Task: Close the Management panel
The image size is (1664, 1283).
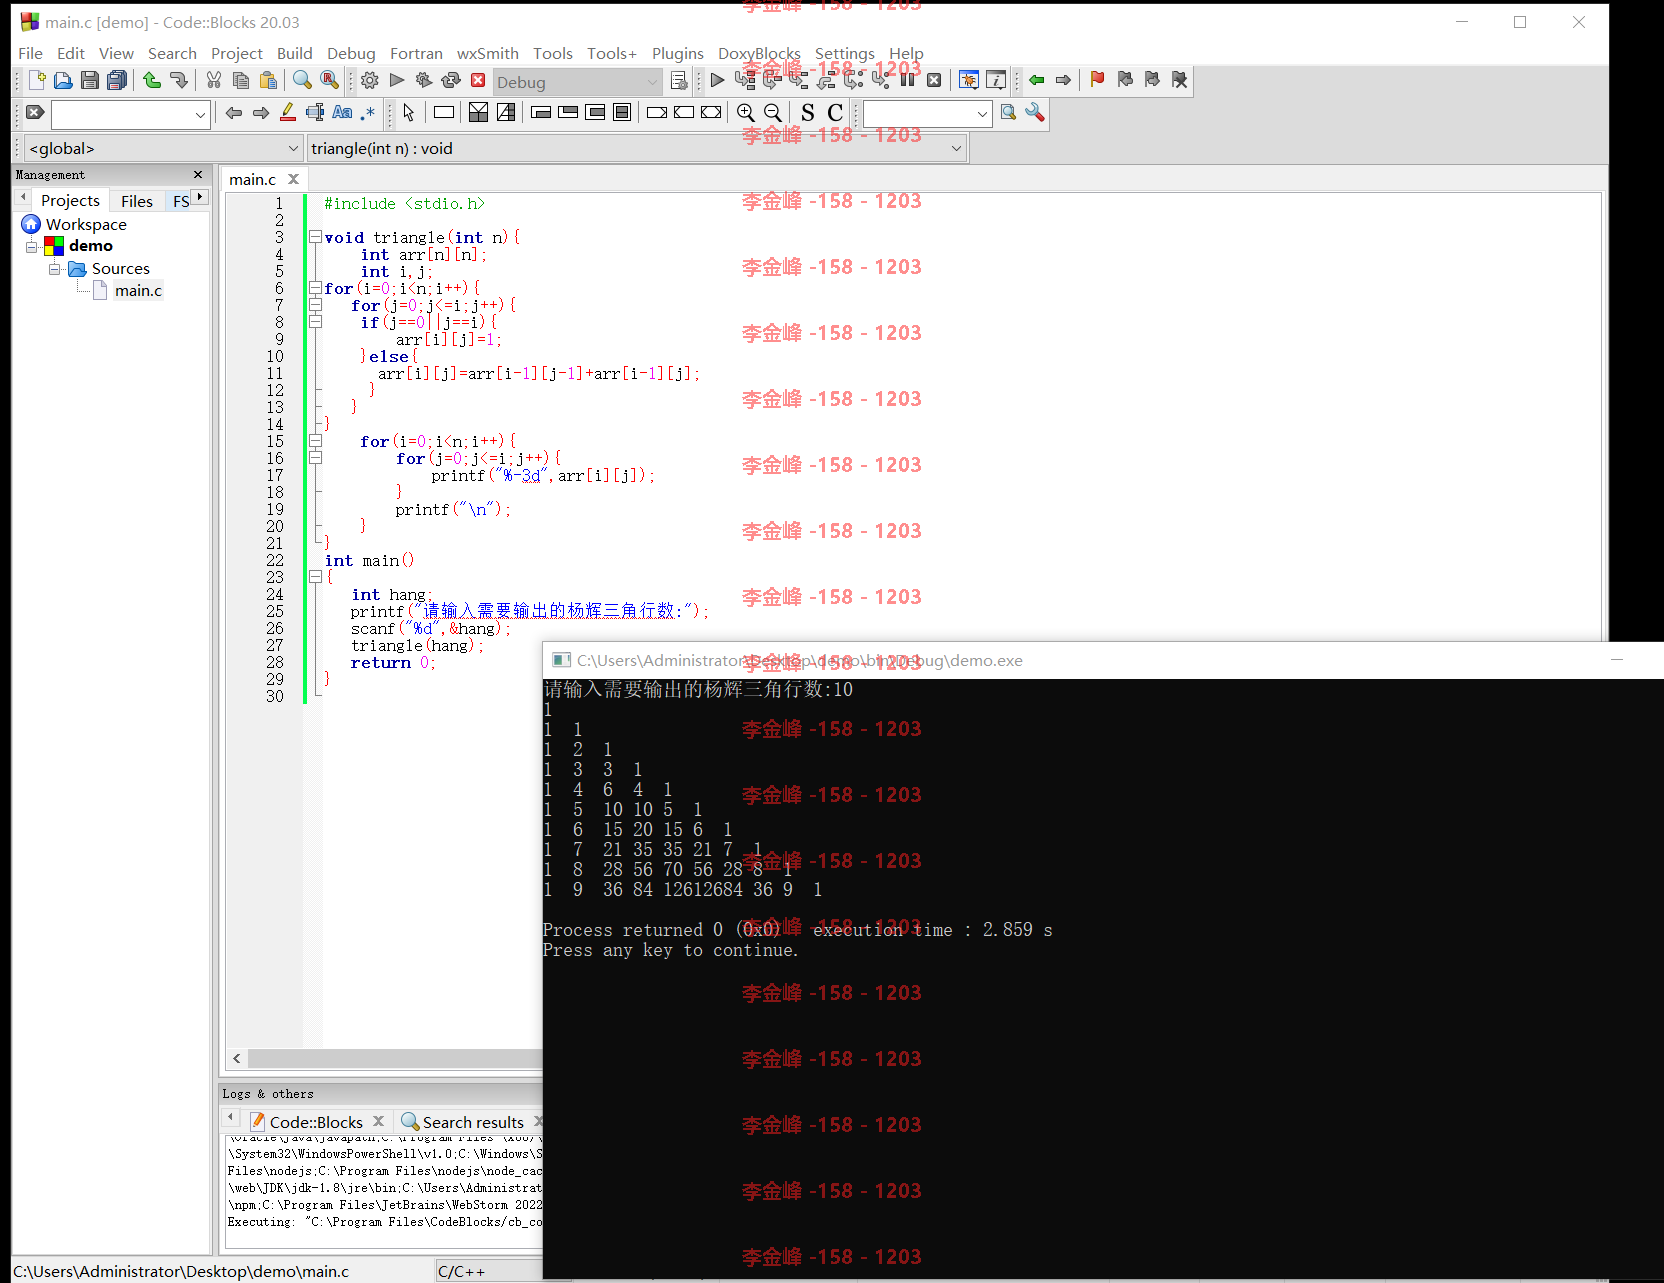Action: [198, 174]
